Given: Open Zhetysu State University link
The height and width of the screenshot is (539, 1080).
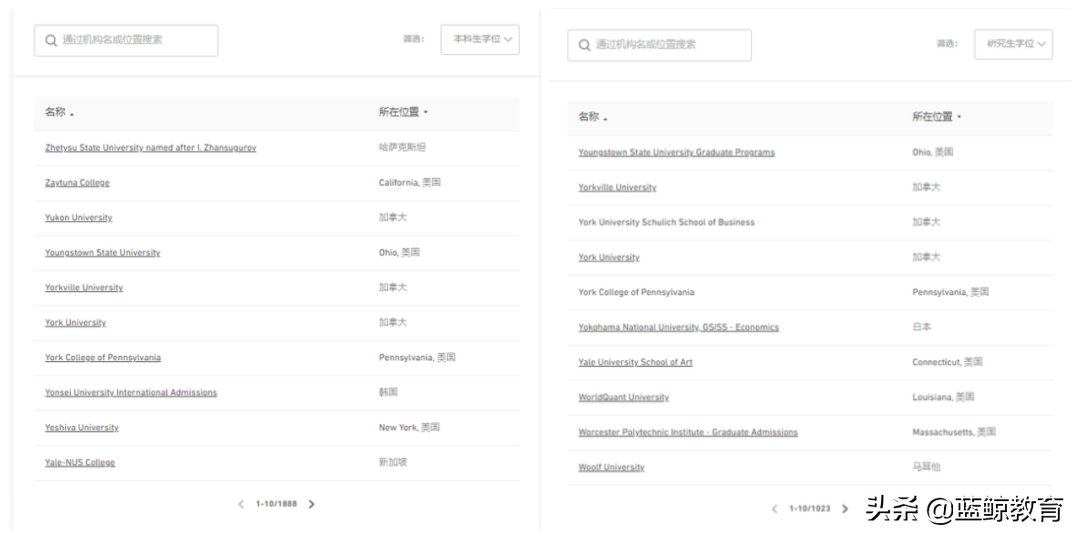Looking at the screenshot, I should 150,148.
